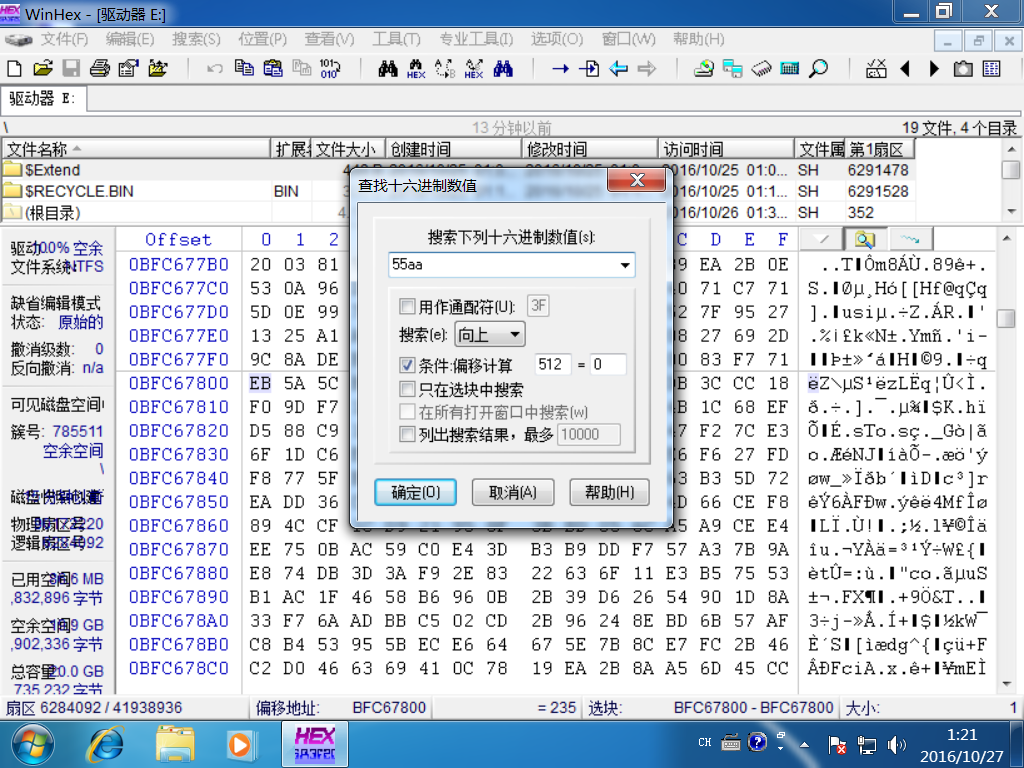
Task: Click the 确定(O) button
Action: tap(415, 492)
